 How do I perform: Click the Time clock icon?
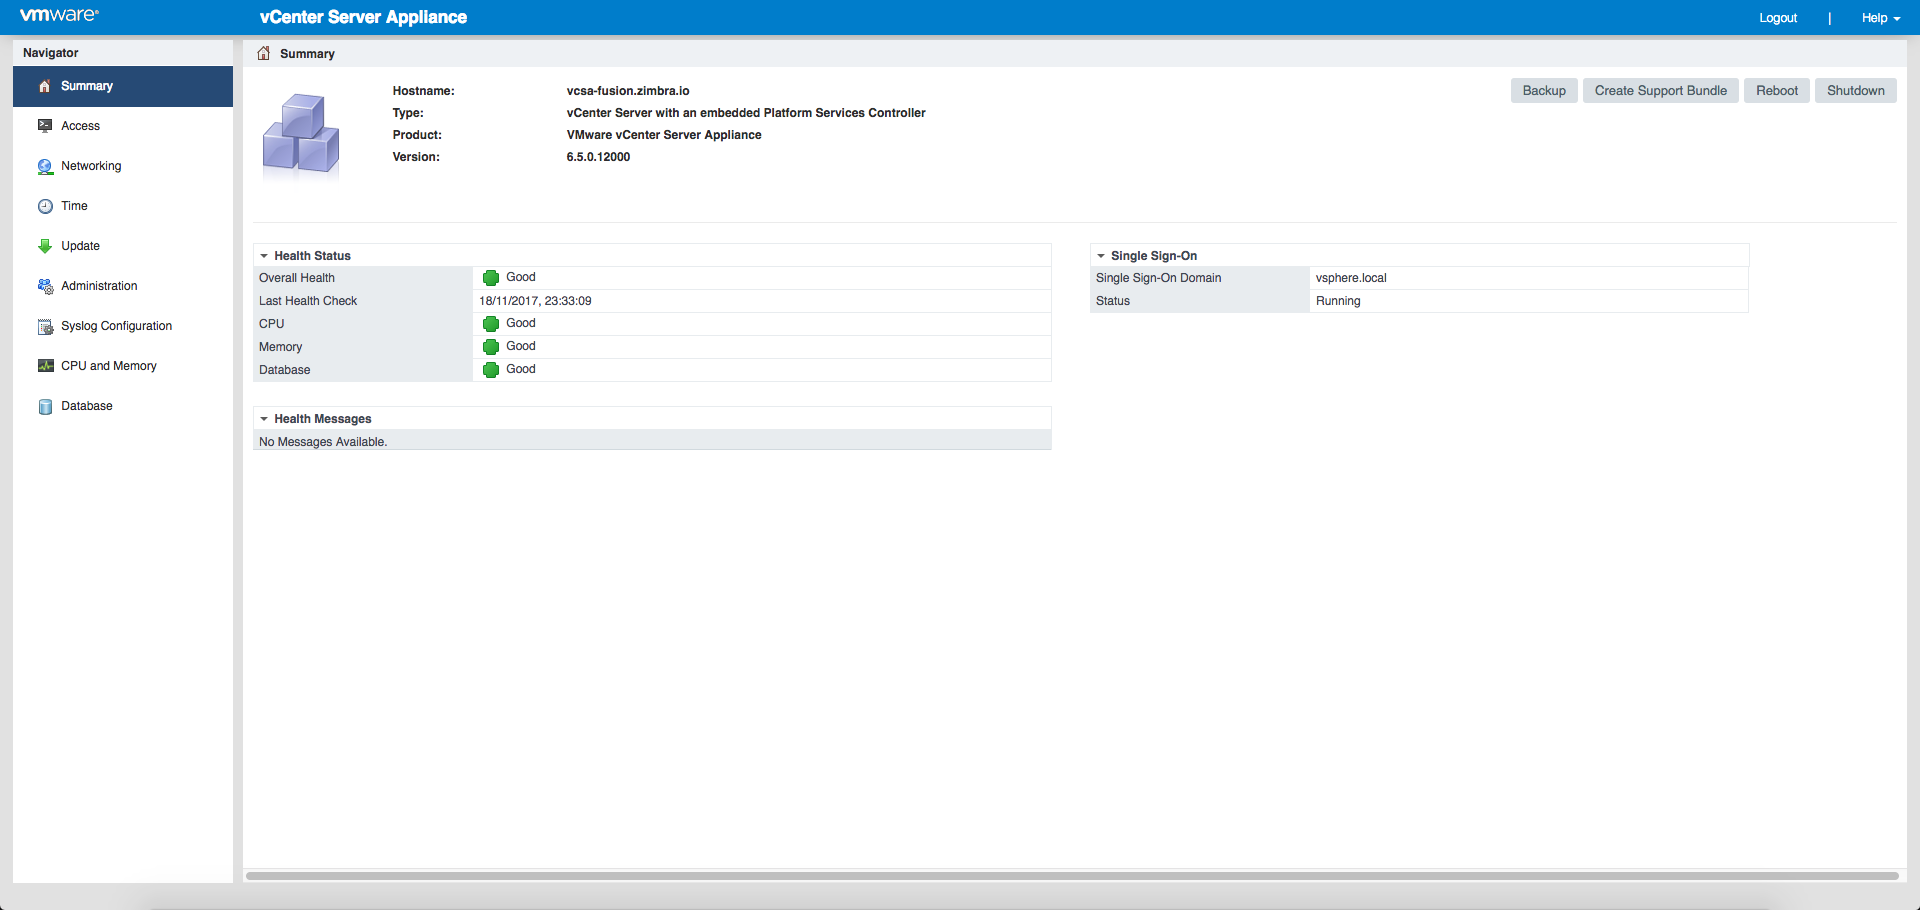pyautogui.click(x=45, y=206)
